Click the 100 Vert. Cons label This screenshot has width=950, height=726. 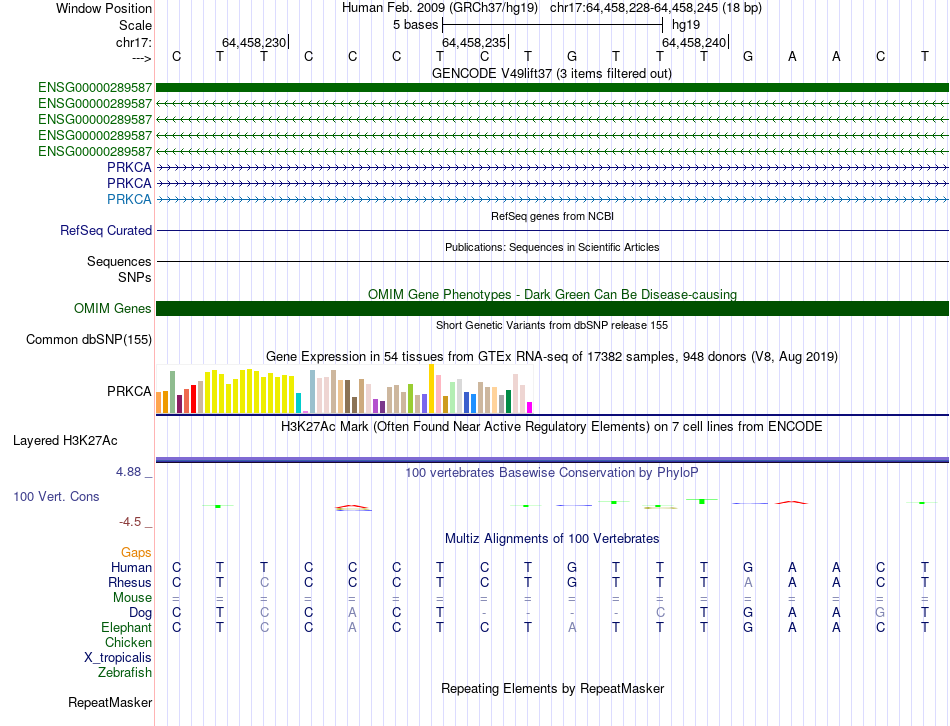[56, 496]
